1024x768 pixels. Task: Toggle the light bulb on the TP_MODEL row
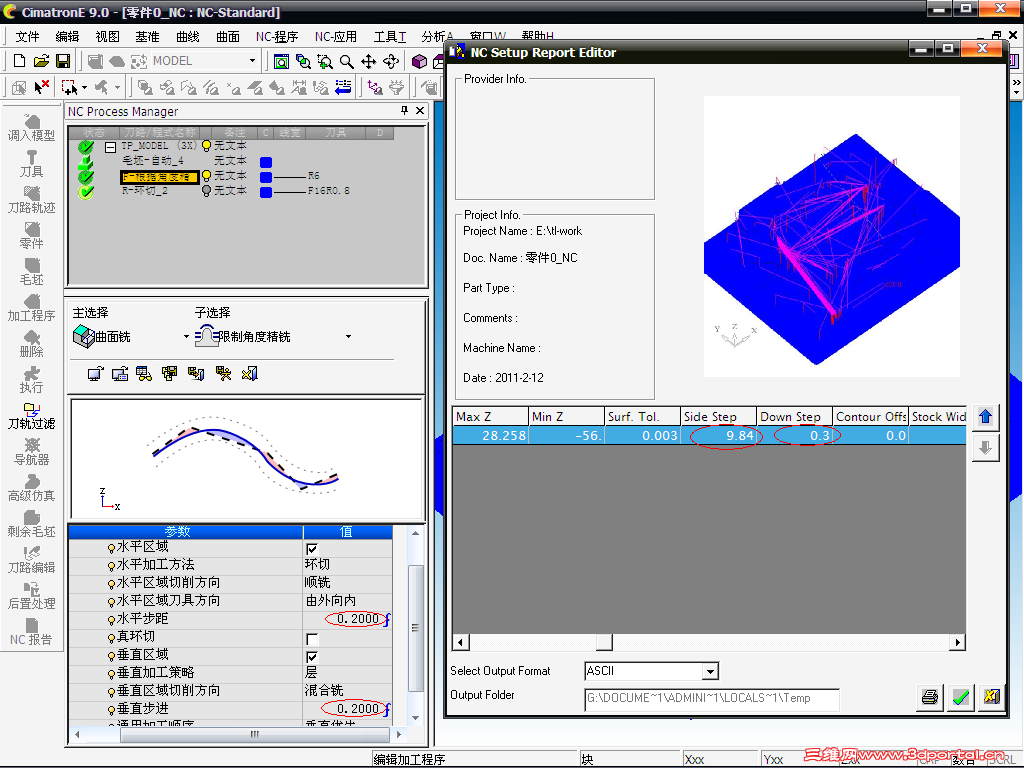coord(207,146)
